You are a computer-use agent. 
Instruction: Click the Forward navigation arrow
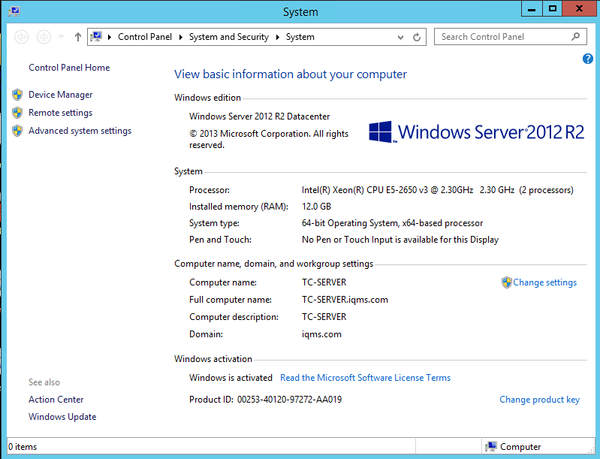coord(43,37)
